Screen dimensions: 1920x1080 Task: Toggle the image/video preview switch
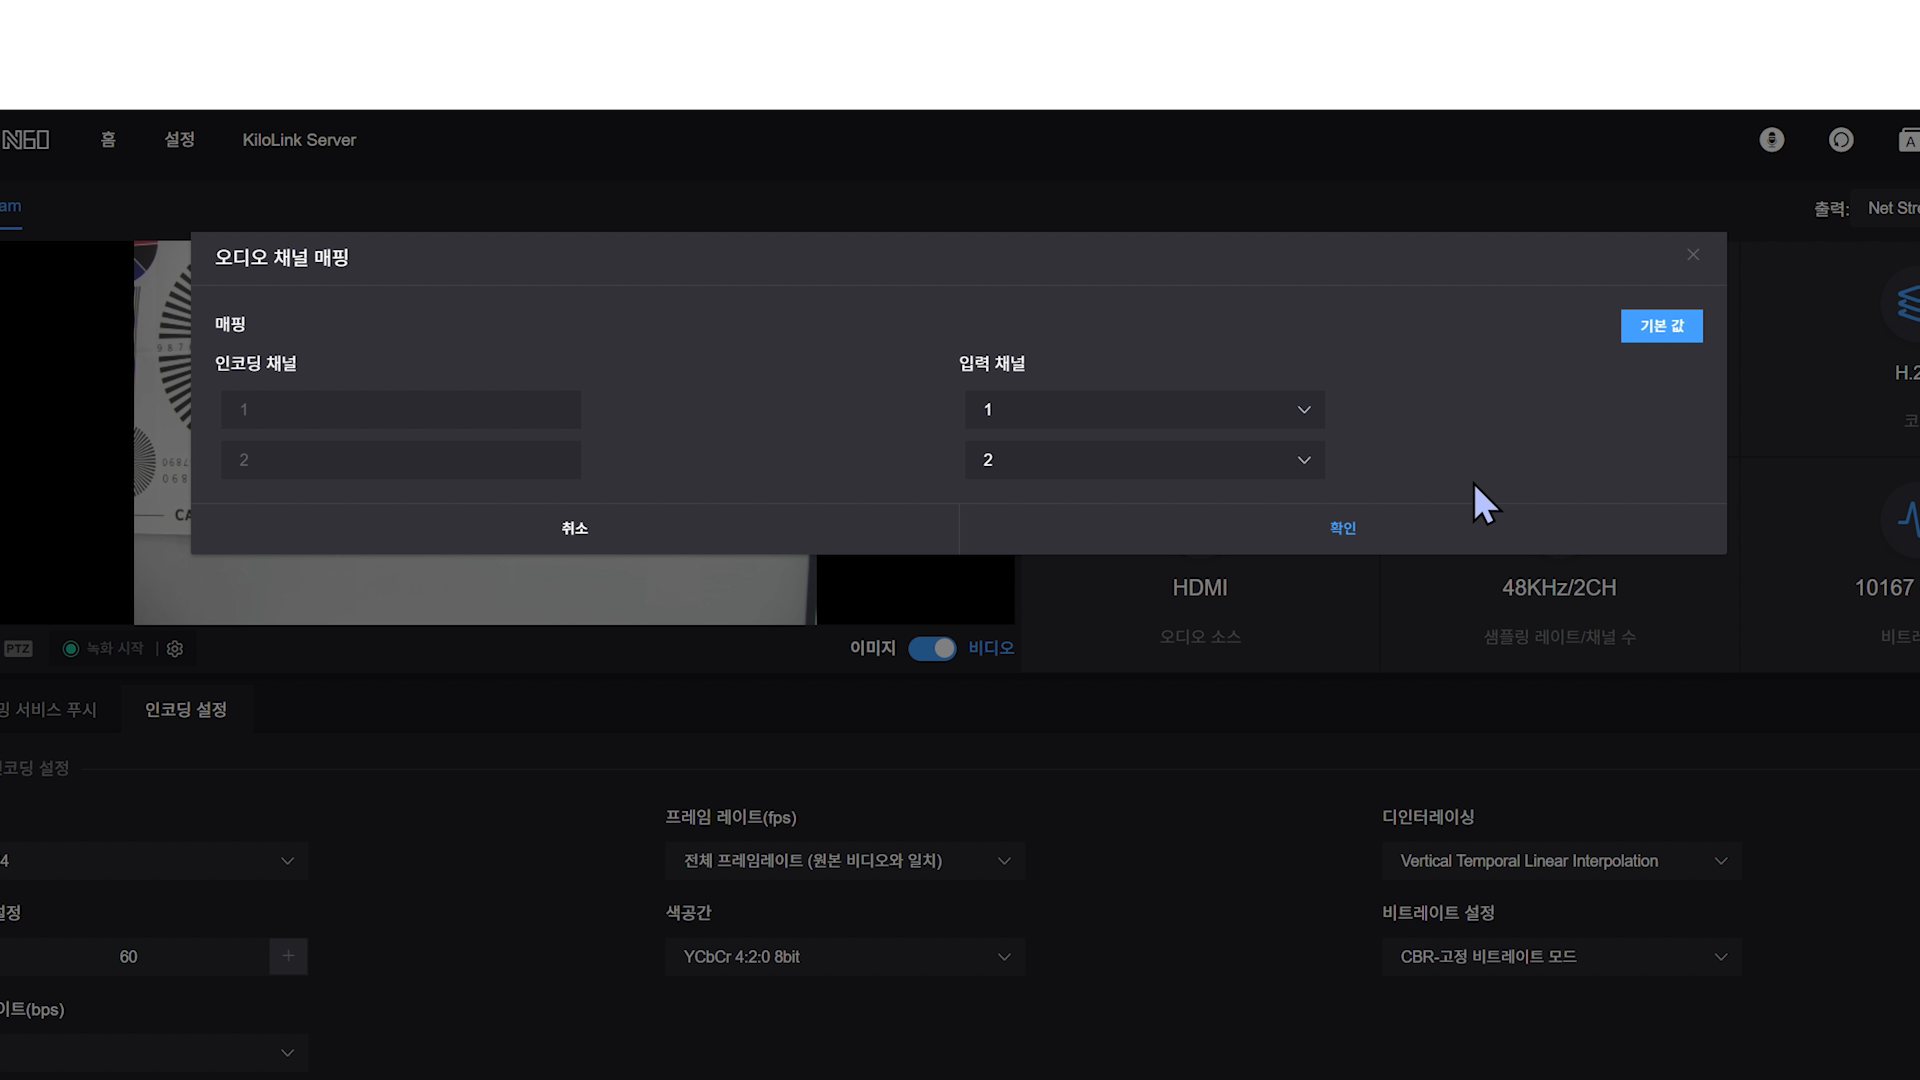point(932,649)
